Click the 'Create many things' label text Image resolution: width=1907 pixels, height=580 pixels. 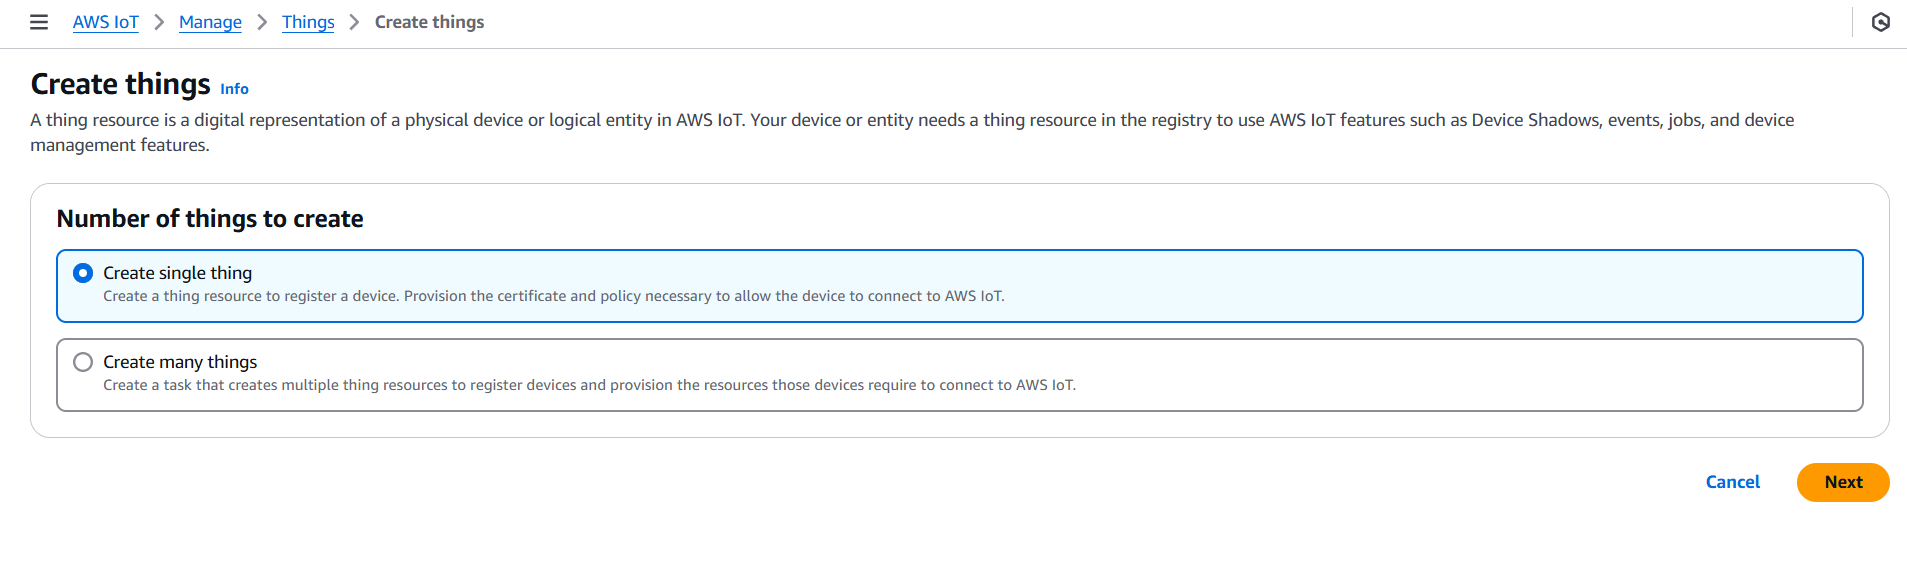tap(180, 362)
